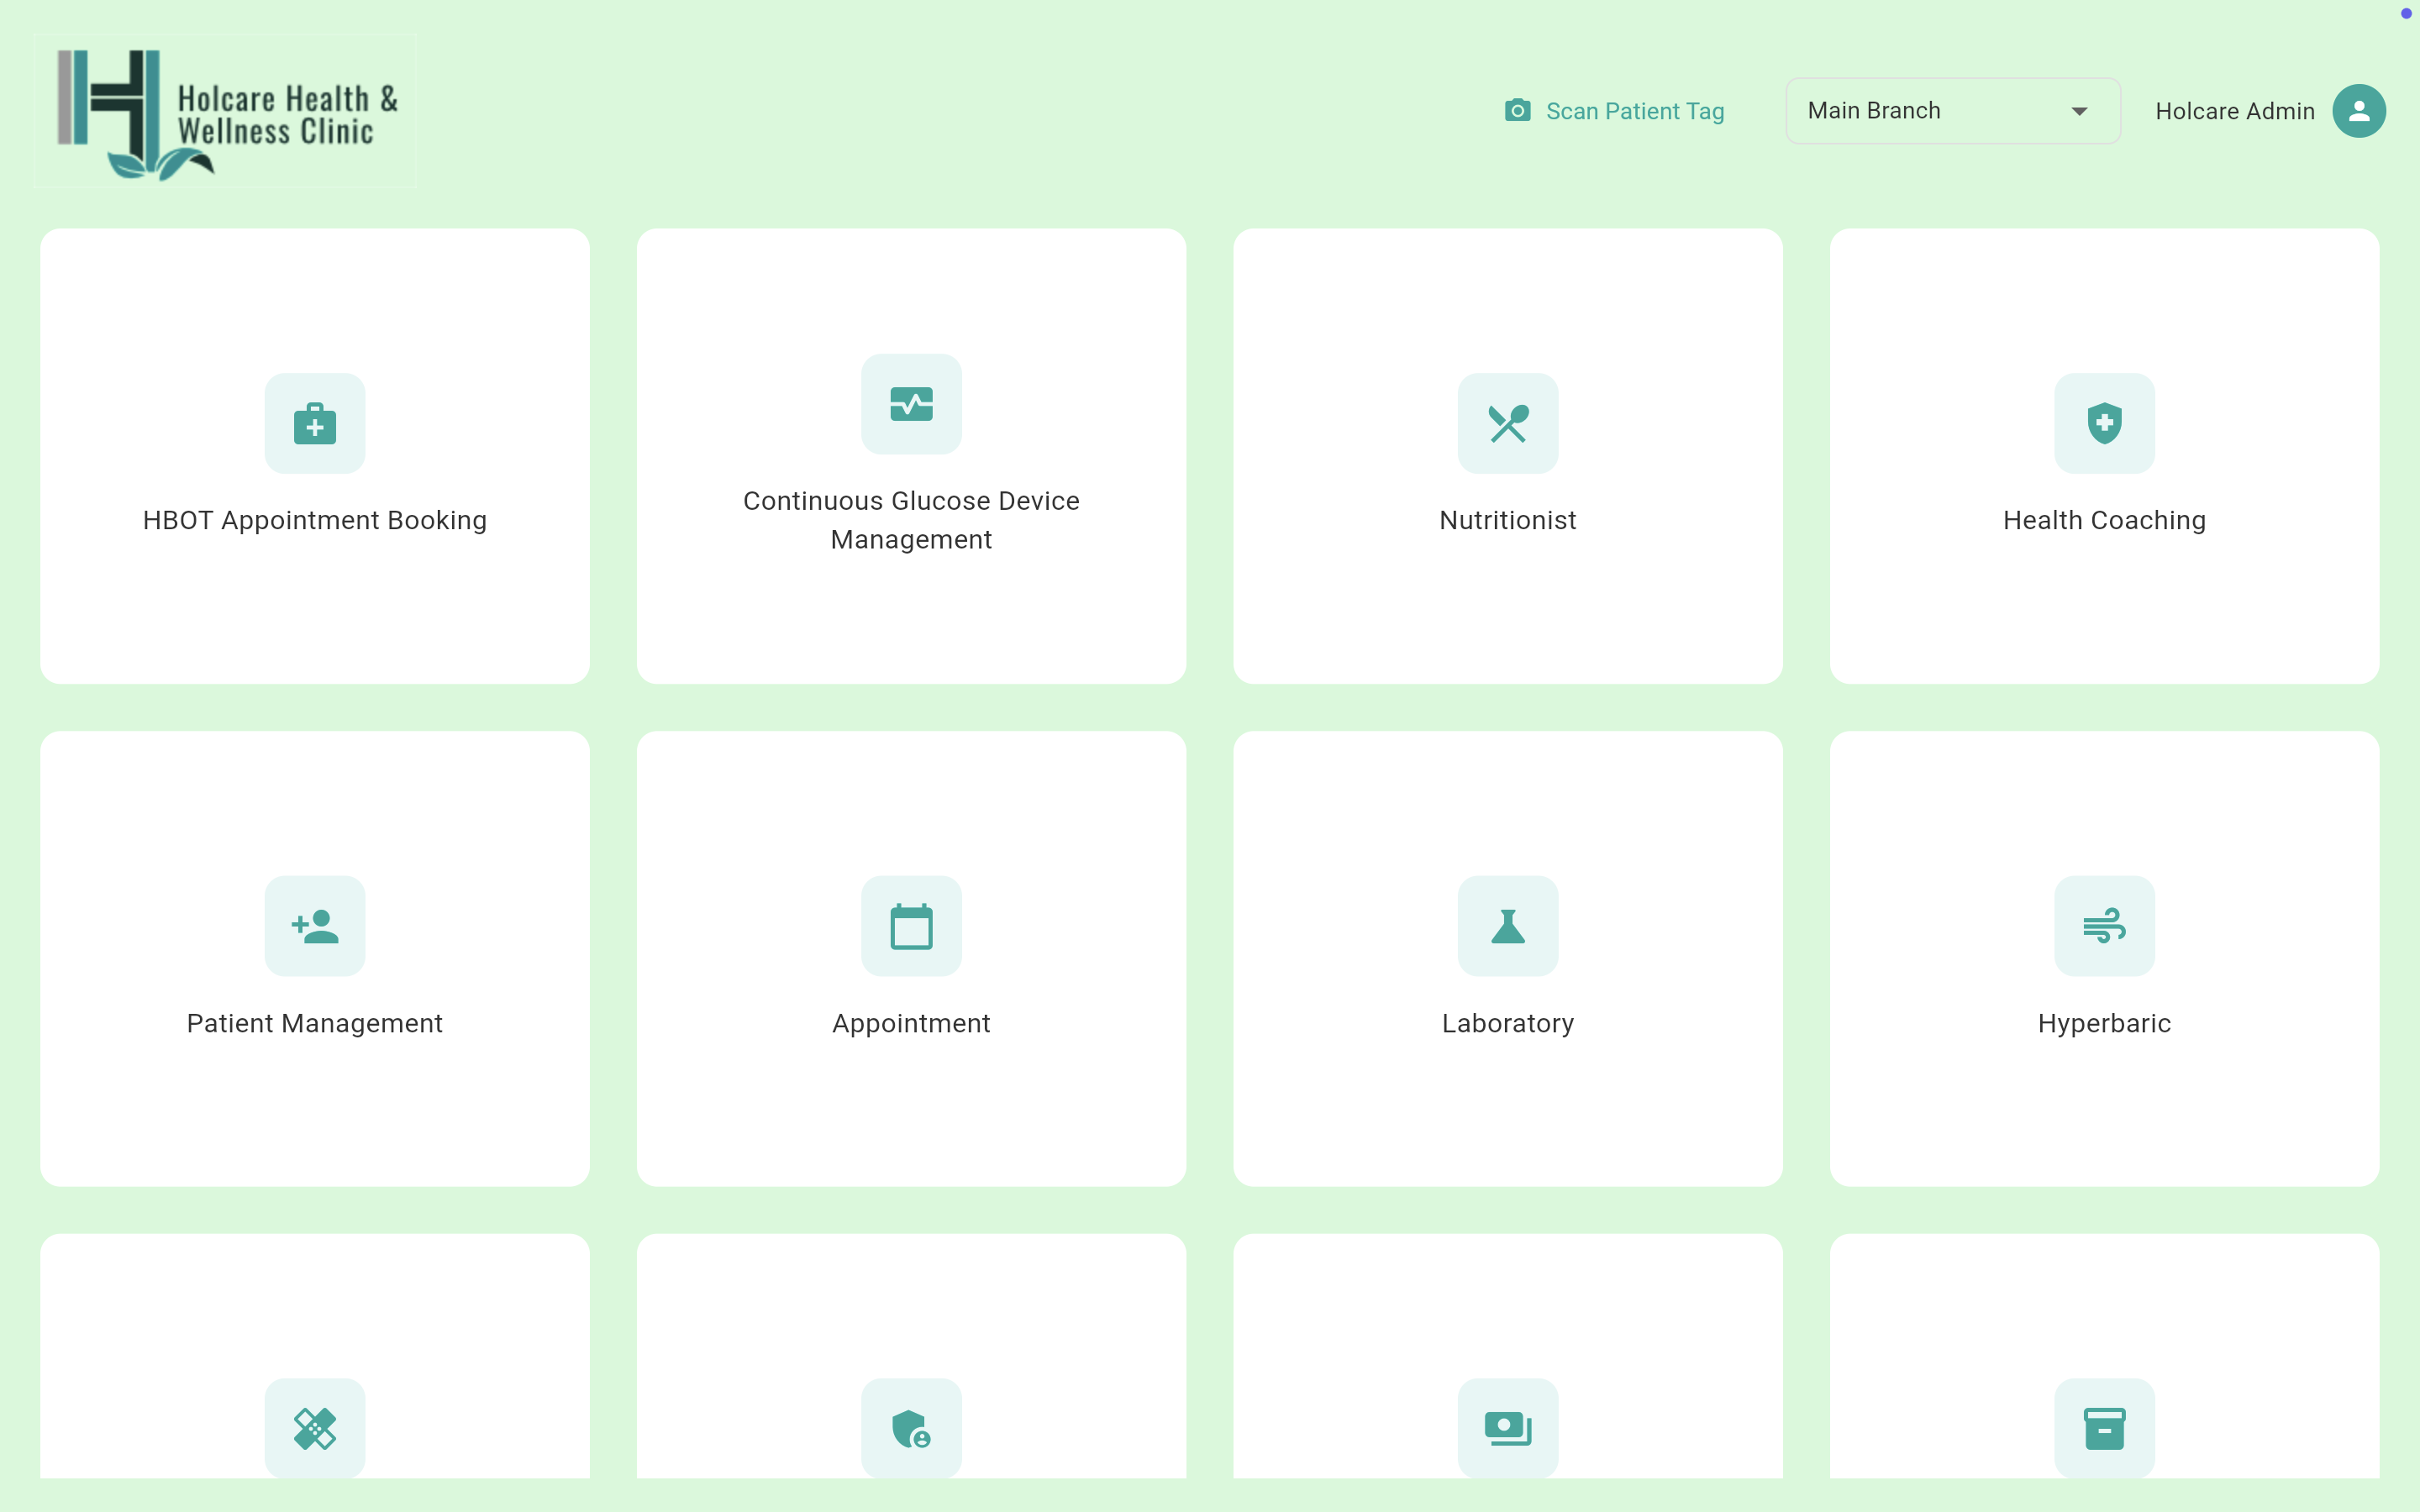
Task: Click the Hyperbaric wind icon
Action: [x=2104, y=926]
